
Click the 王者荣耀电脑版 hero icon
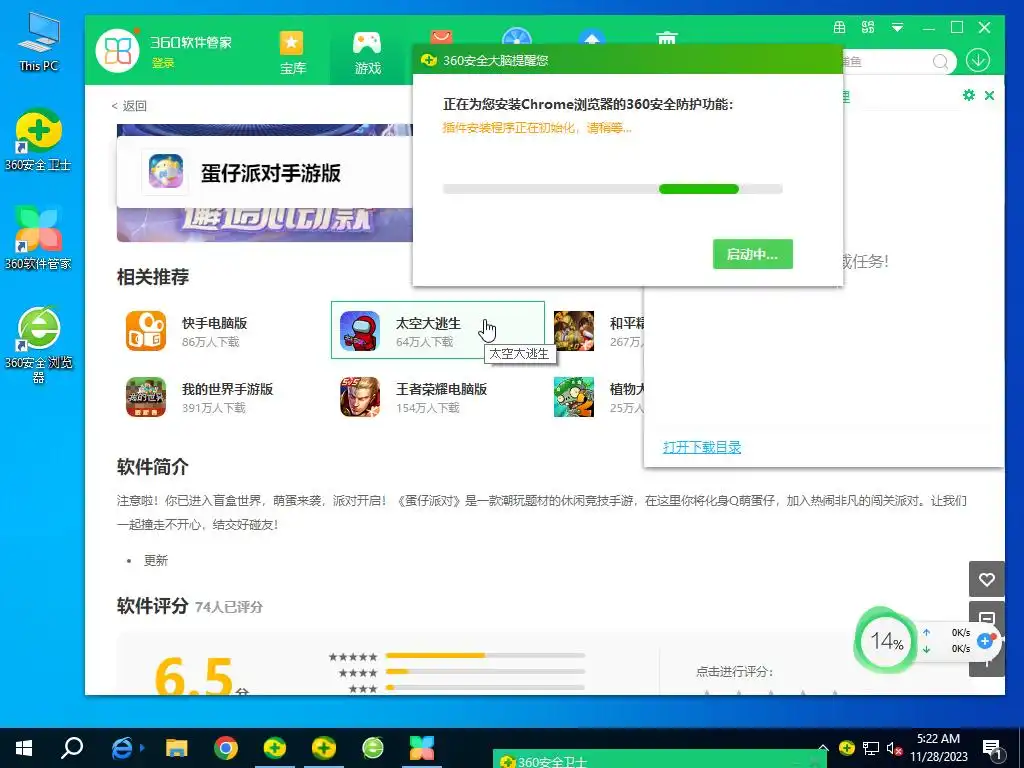coord(360,396)
